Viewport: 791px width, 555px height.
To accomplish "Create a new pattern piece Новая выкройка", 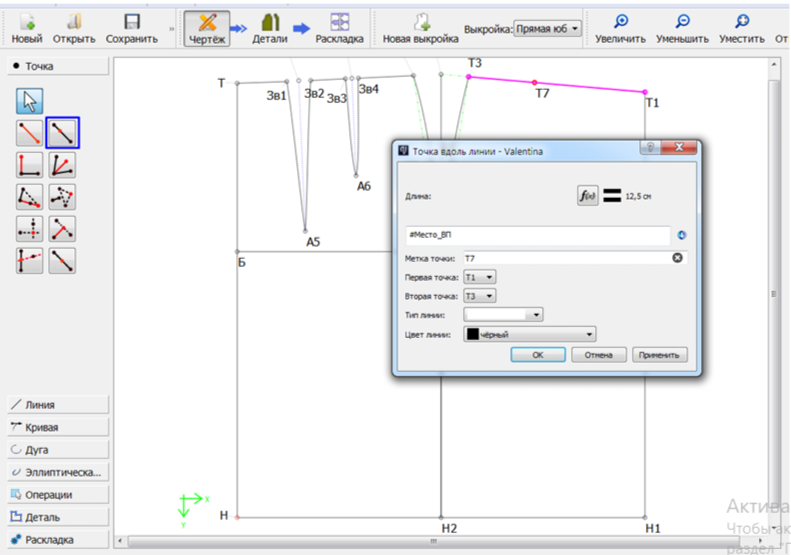I will pyautogui.click(x=421, y=29).
